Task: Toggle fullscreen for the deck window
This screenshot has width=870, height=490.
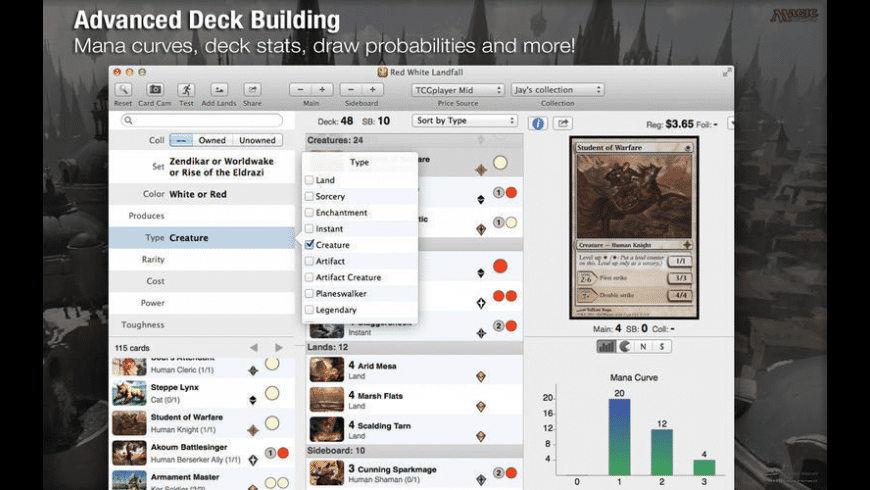Action: [x=726, y=73]
